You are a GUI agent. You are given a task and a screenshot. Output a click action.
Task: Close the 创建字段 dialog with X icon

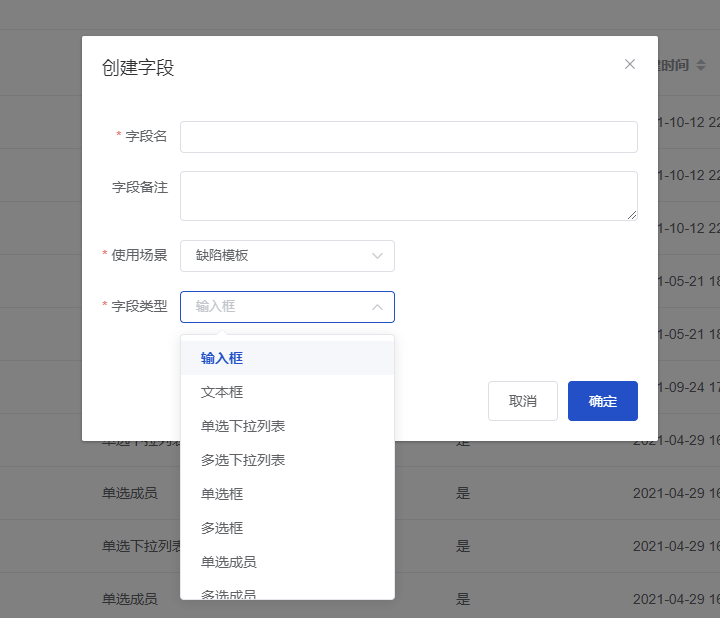[x=630, y=64]
